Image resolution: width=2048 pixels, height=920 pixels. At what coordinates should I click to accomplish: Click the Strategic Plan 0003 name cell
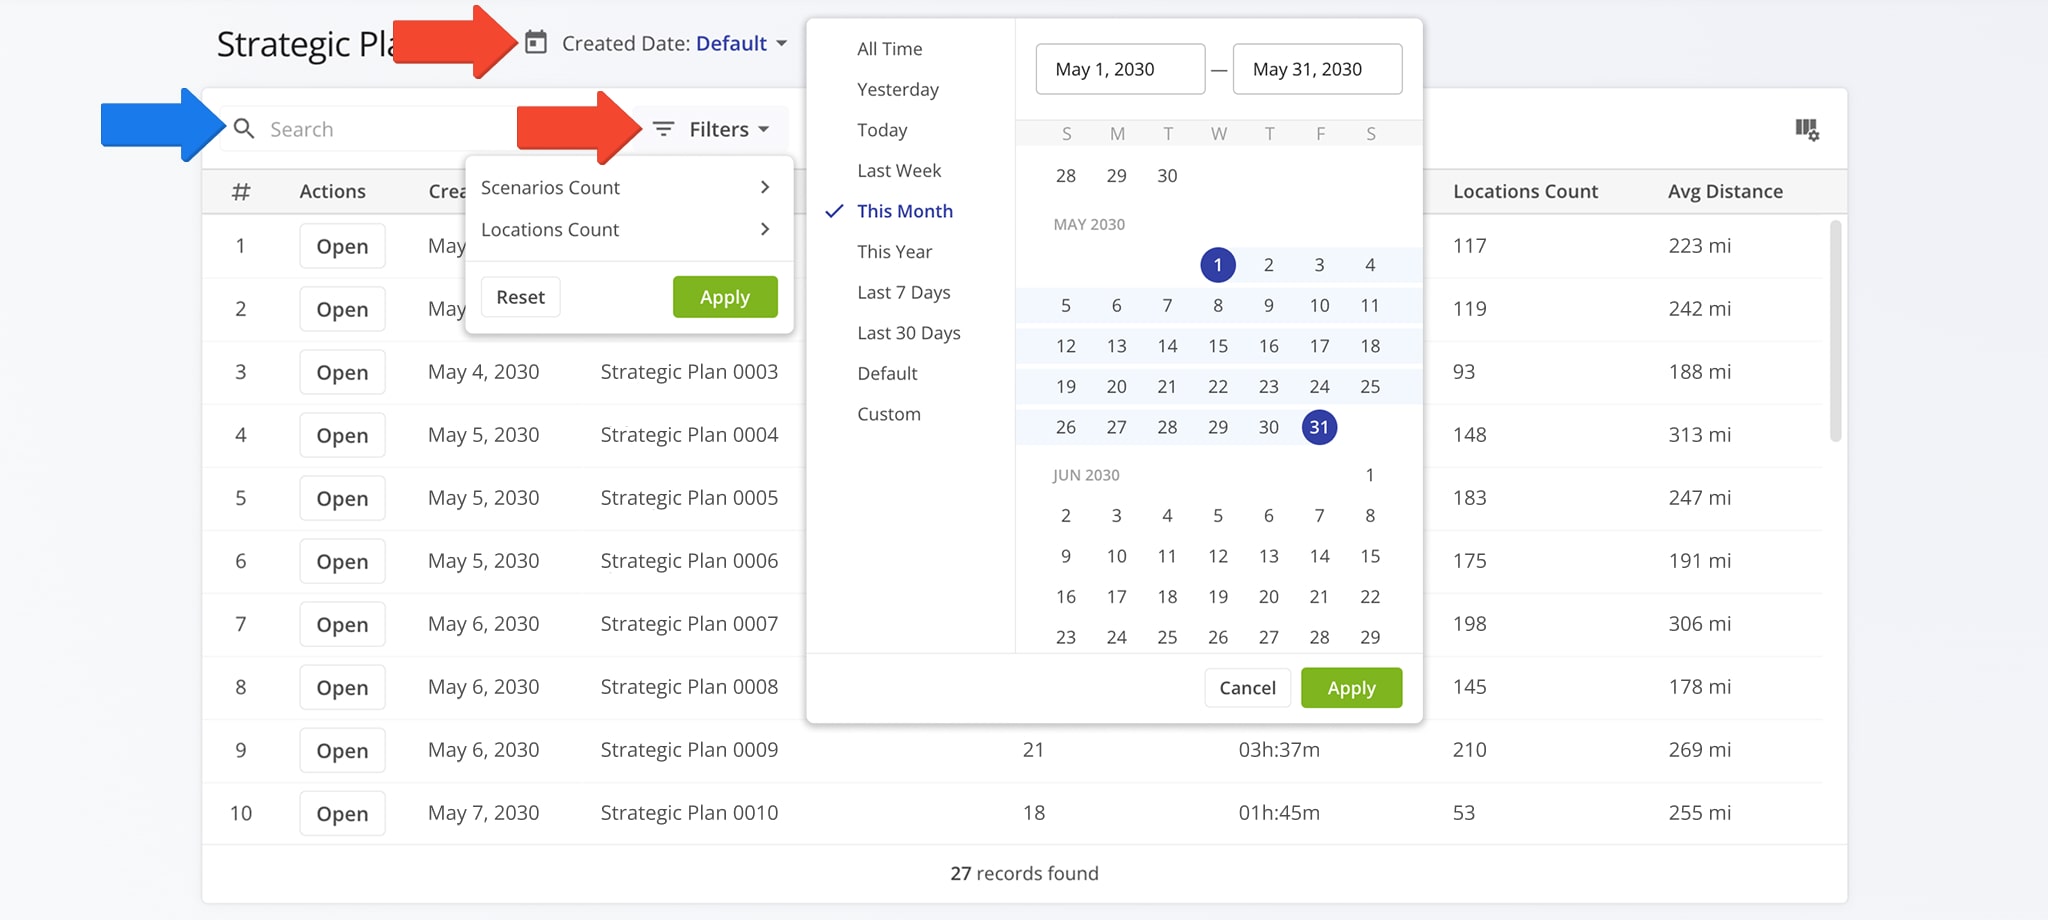click(x=689, y=372)
